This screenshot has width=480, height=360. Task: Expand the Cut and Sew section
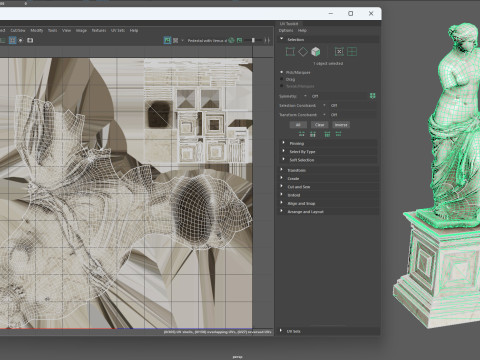(x=329, y=187)
